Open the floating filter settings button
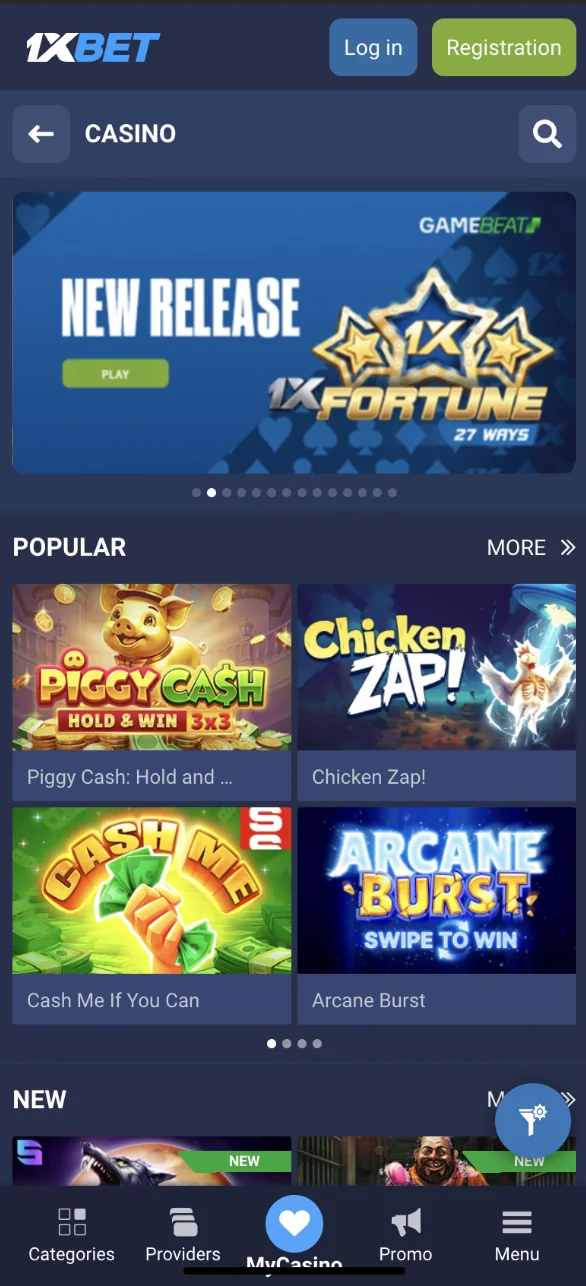 533,1121
